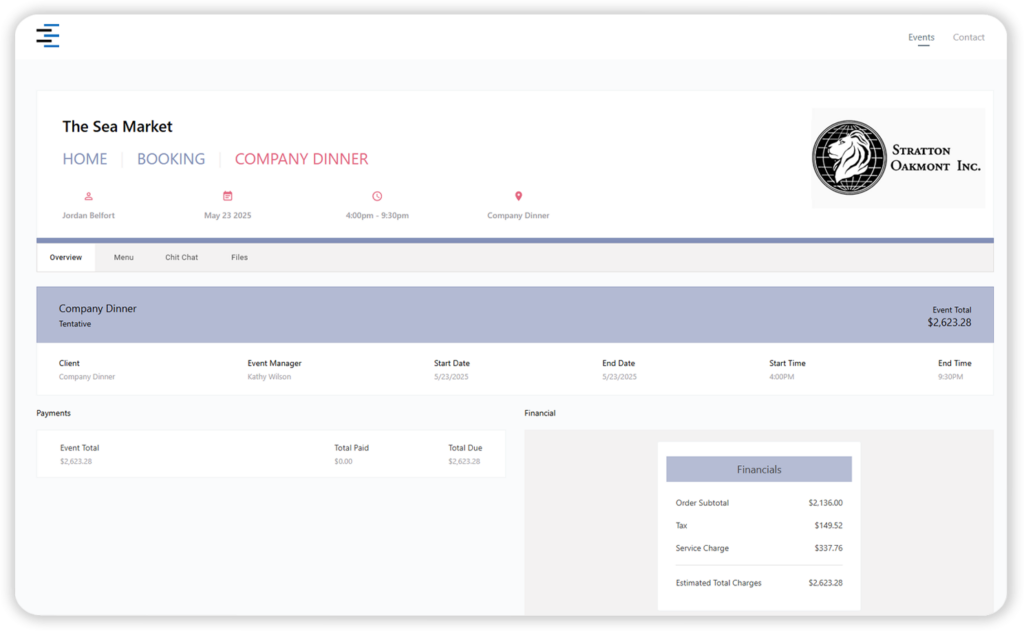Switch to the Menu tab

(x=123, y=257)
